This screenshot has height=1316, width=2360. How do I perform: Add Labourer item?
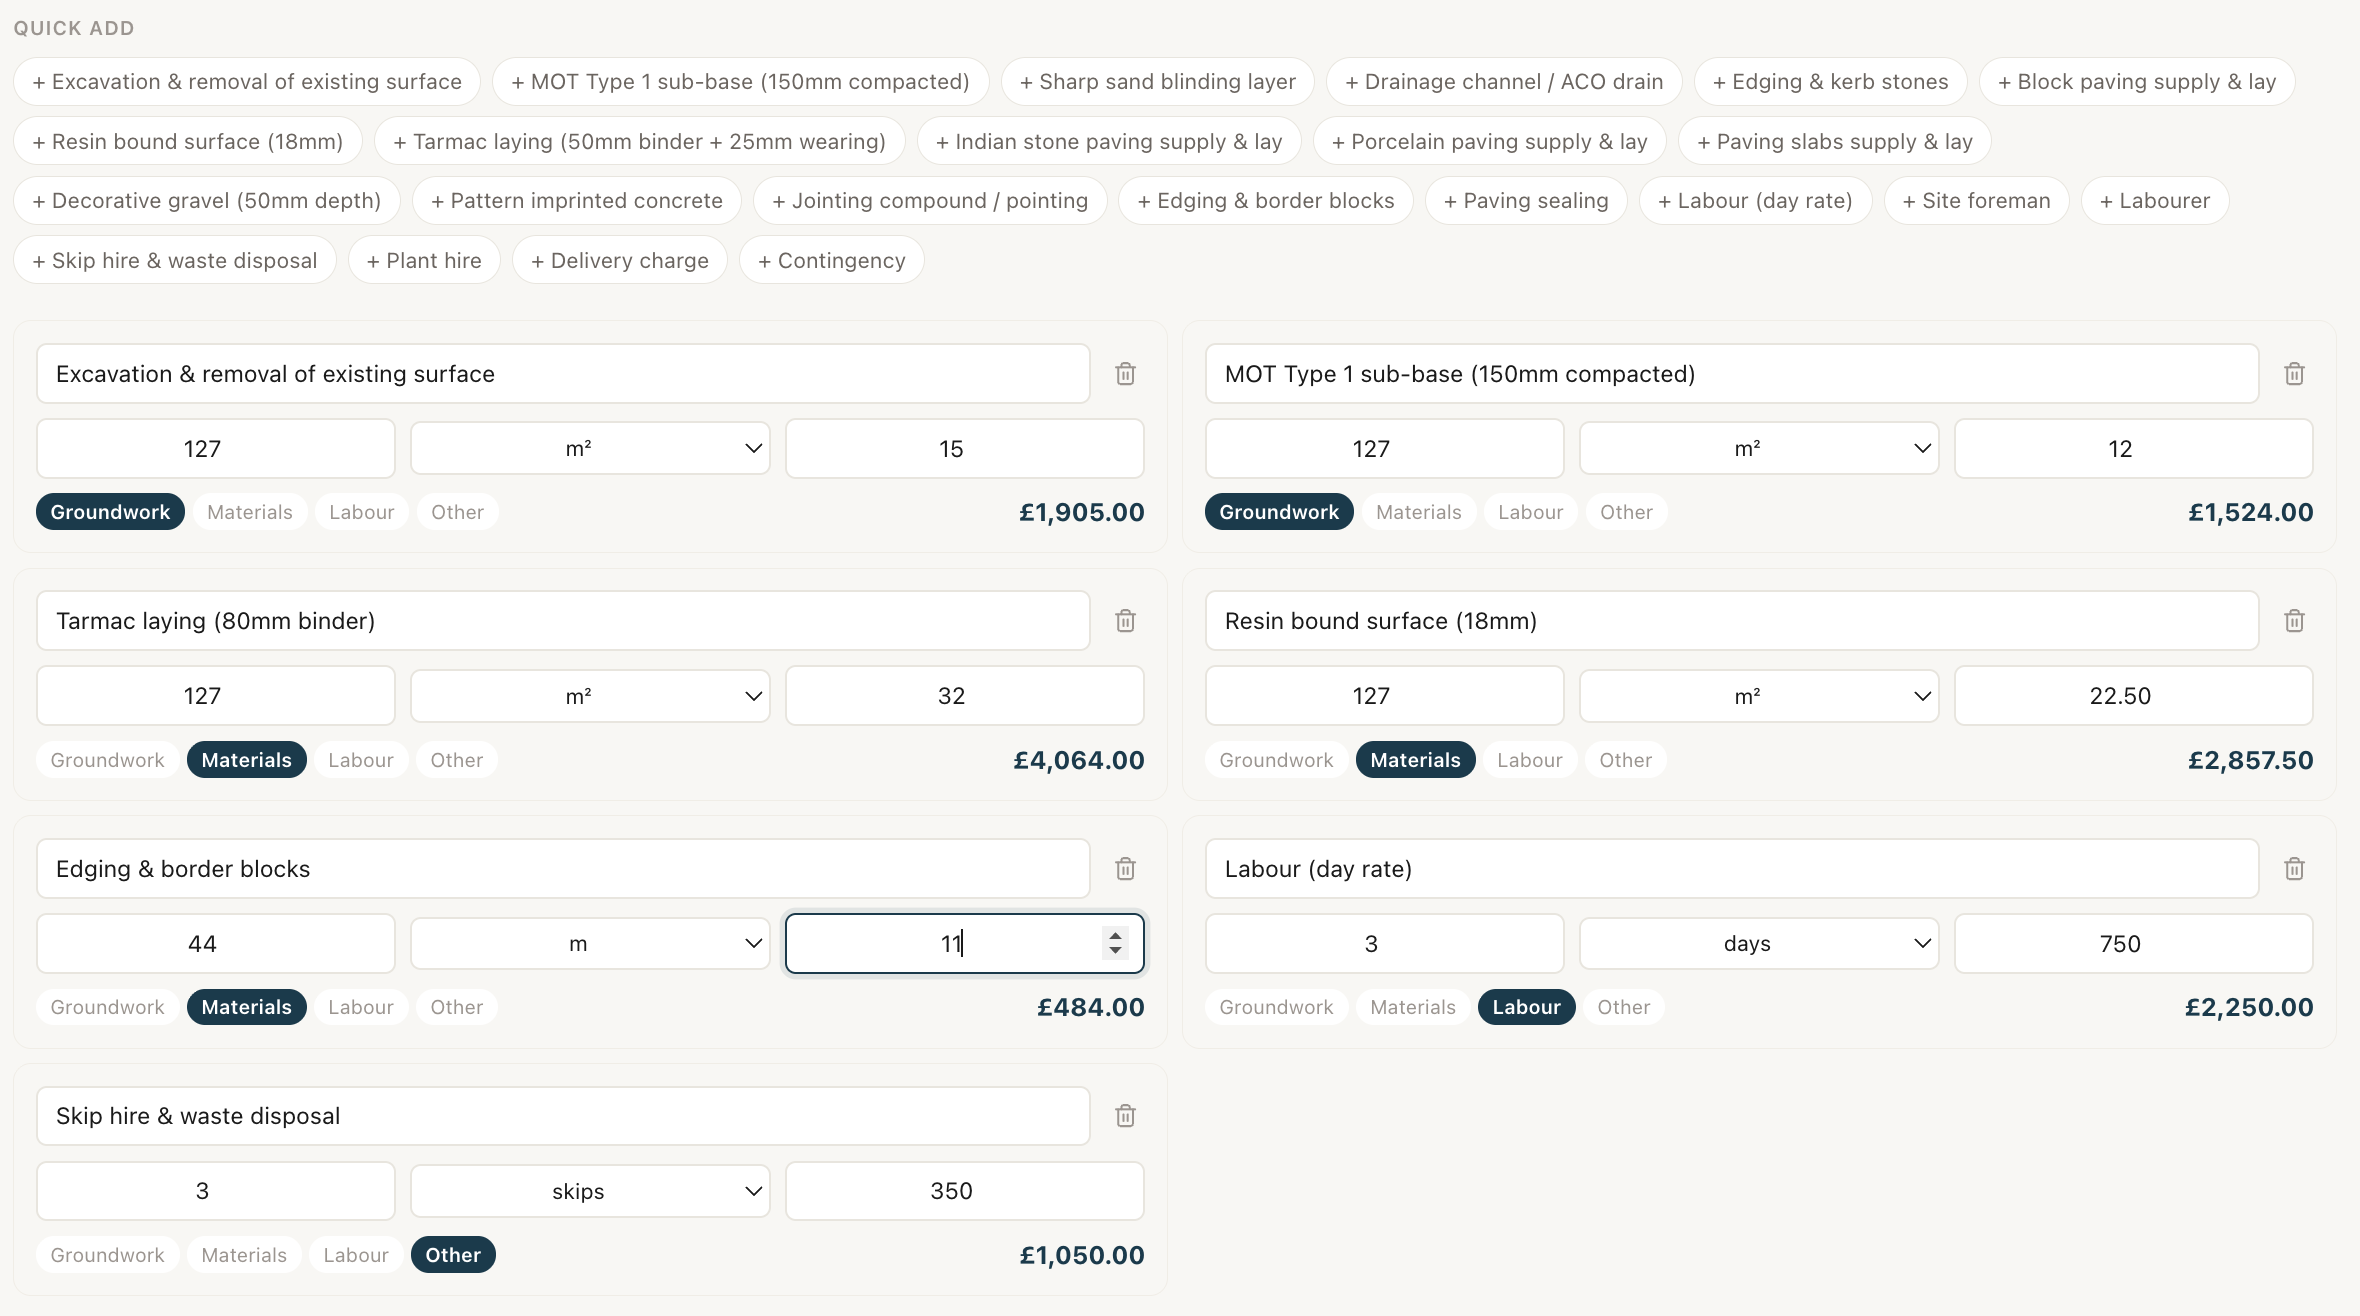point(2155,201)
